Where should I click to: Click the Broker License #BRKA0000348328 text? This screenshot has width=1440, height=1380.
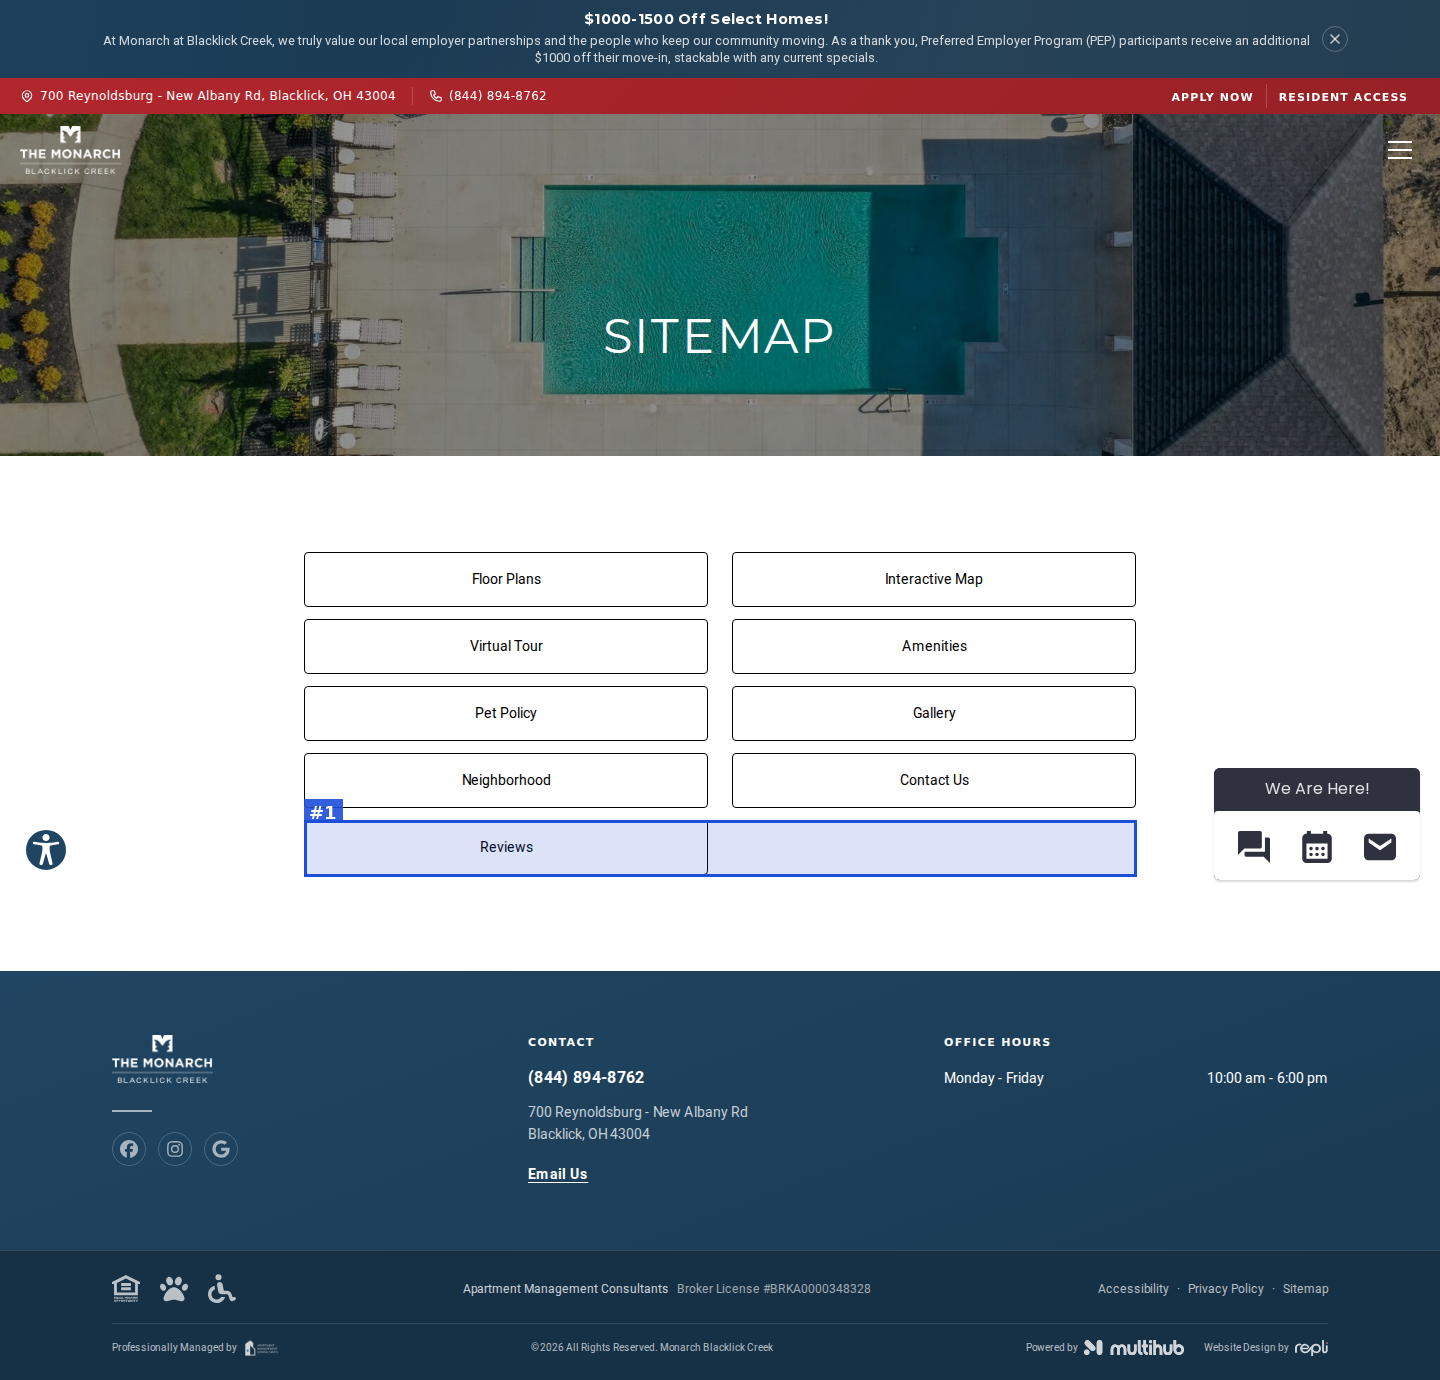(x=774, y=1289)
